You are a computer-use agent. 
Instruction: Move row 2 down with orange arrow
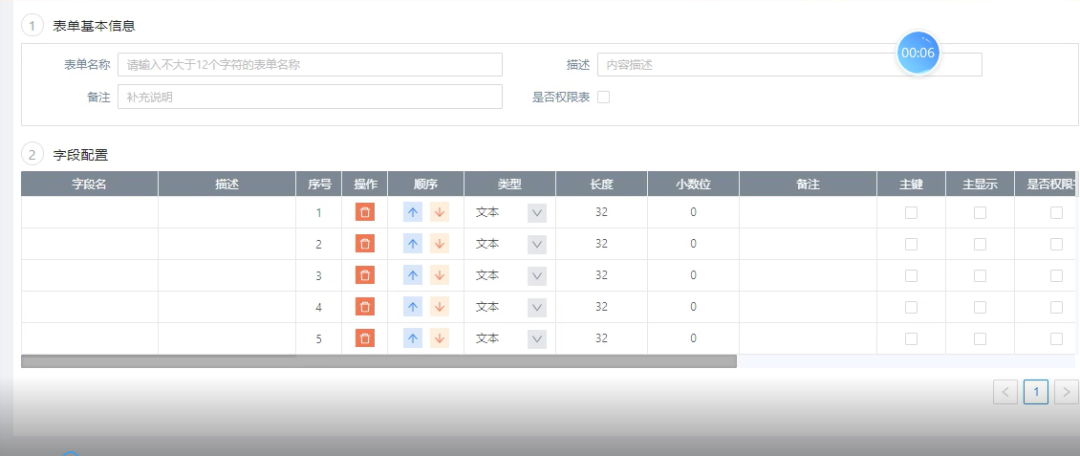tap(439, 243)
